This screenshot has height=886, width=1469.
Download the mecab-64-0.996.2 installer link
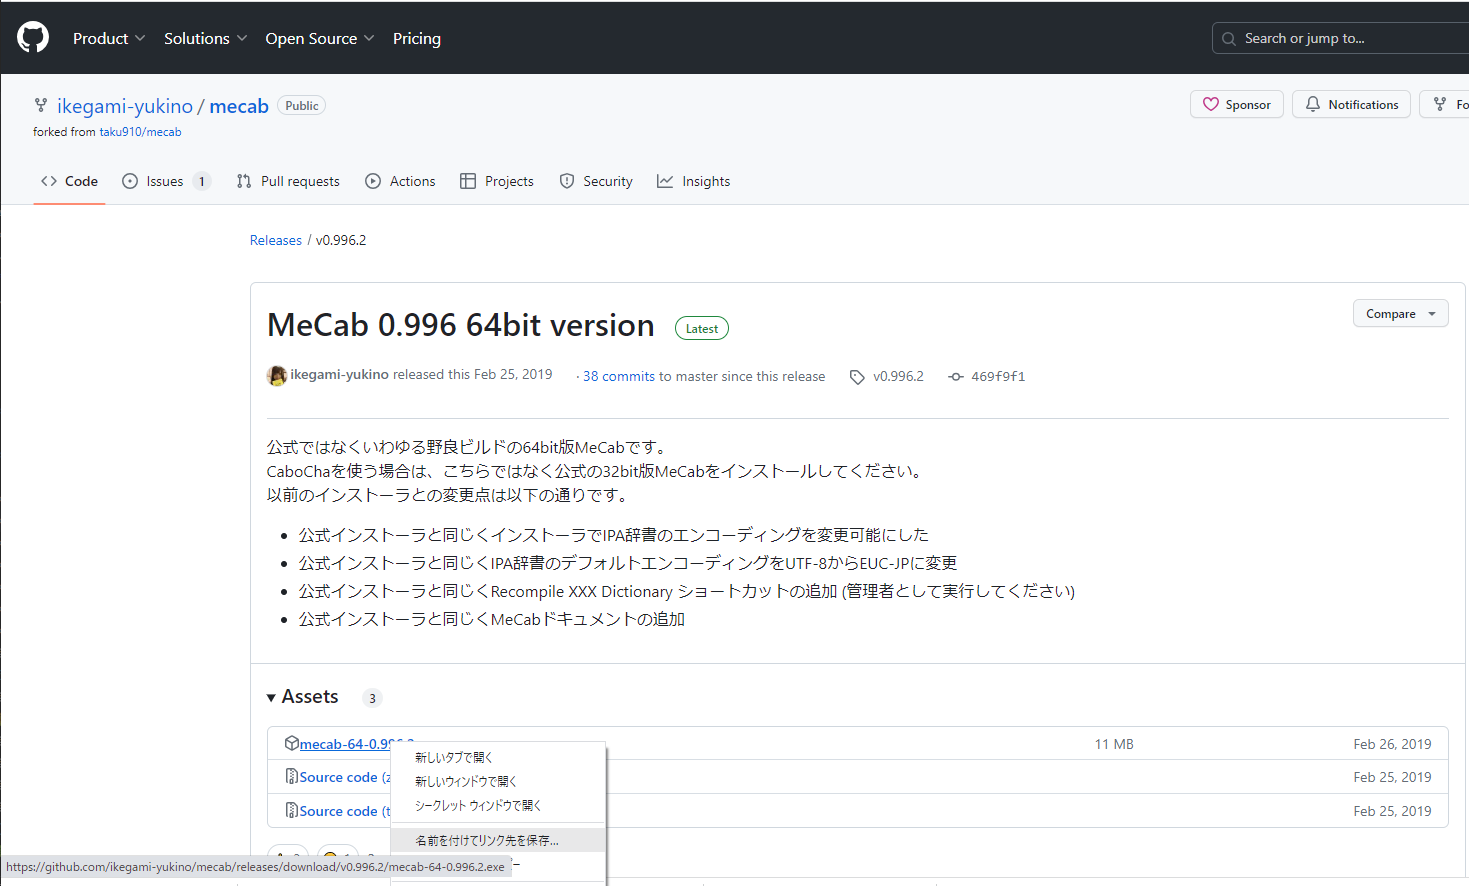[346, 744]
